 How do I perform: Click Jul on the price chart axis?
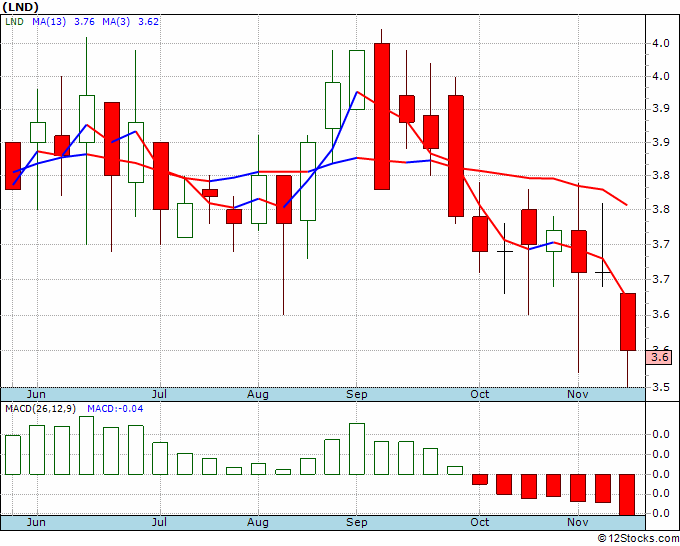pyautogui.click(x=160, y=394)
